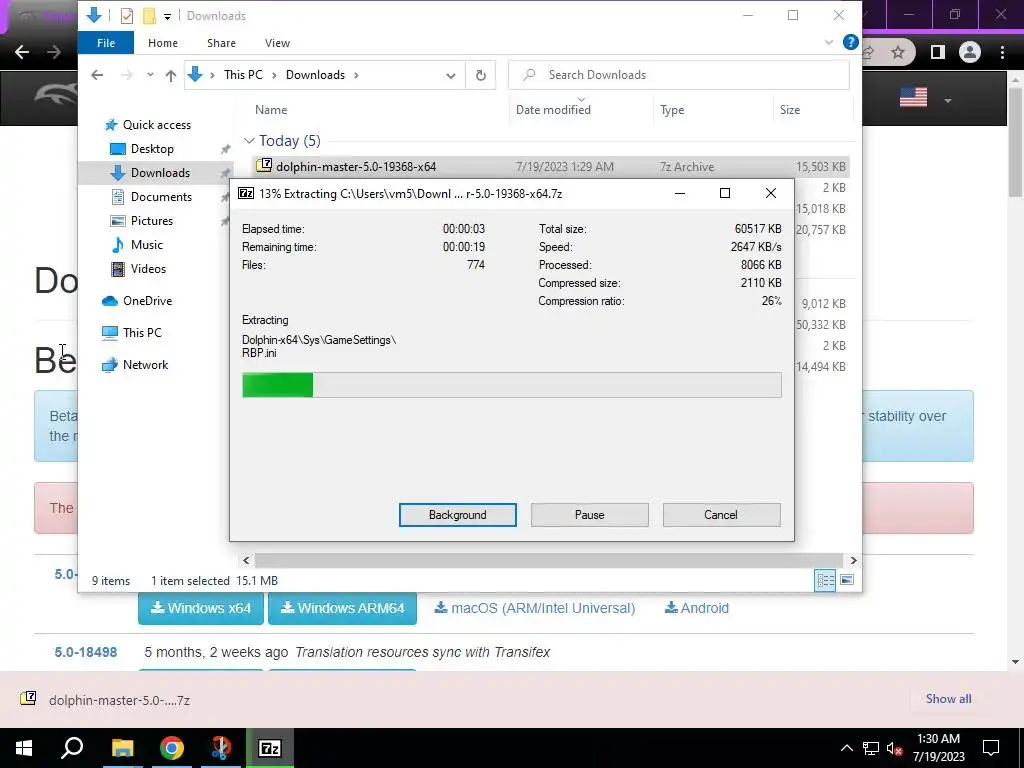Open US flag language dropdown
This screenshot has width=1024, height=768.
tap(924, 99)
